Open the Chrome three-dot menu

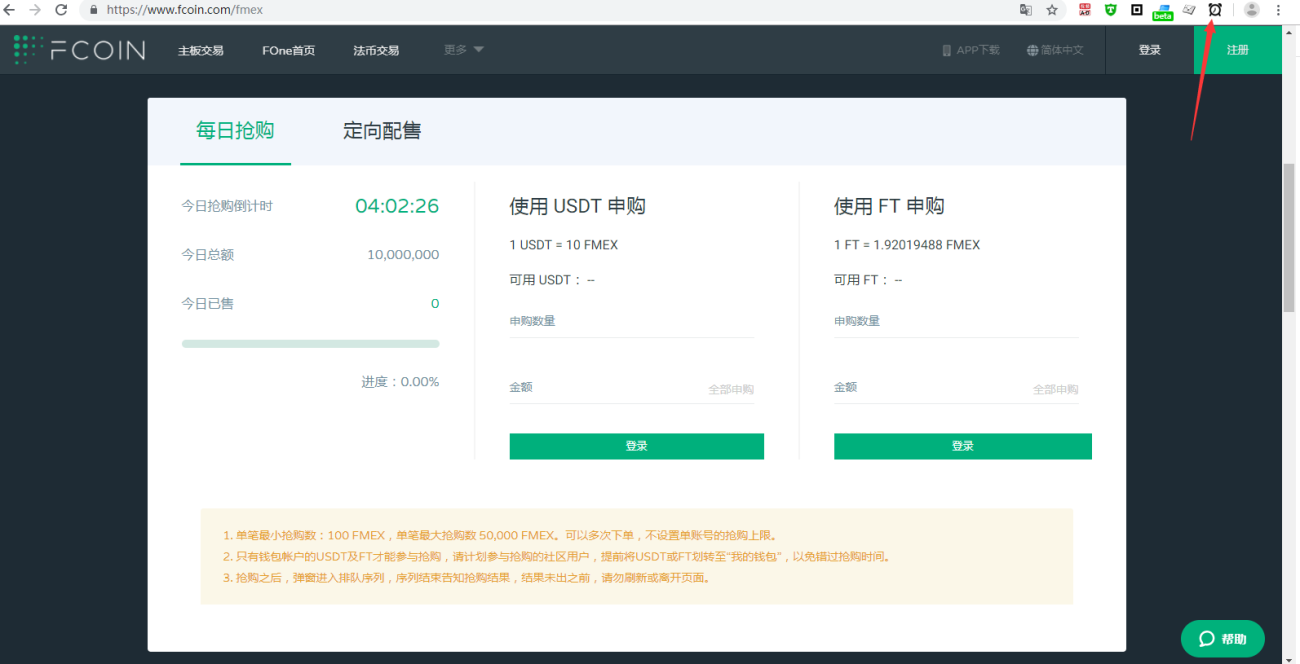(x=1279, y=9)
